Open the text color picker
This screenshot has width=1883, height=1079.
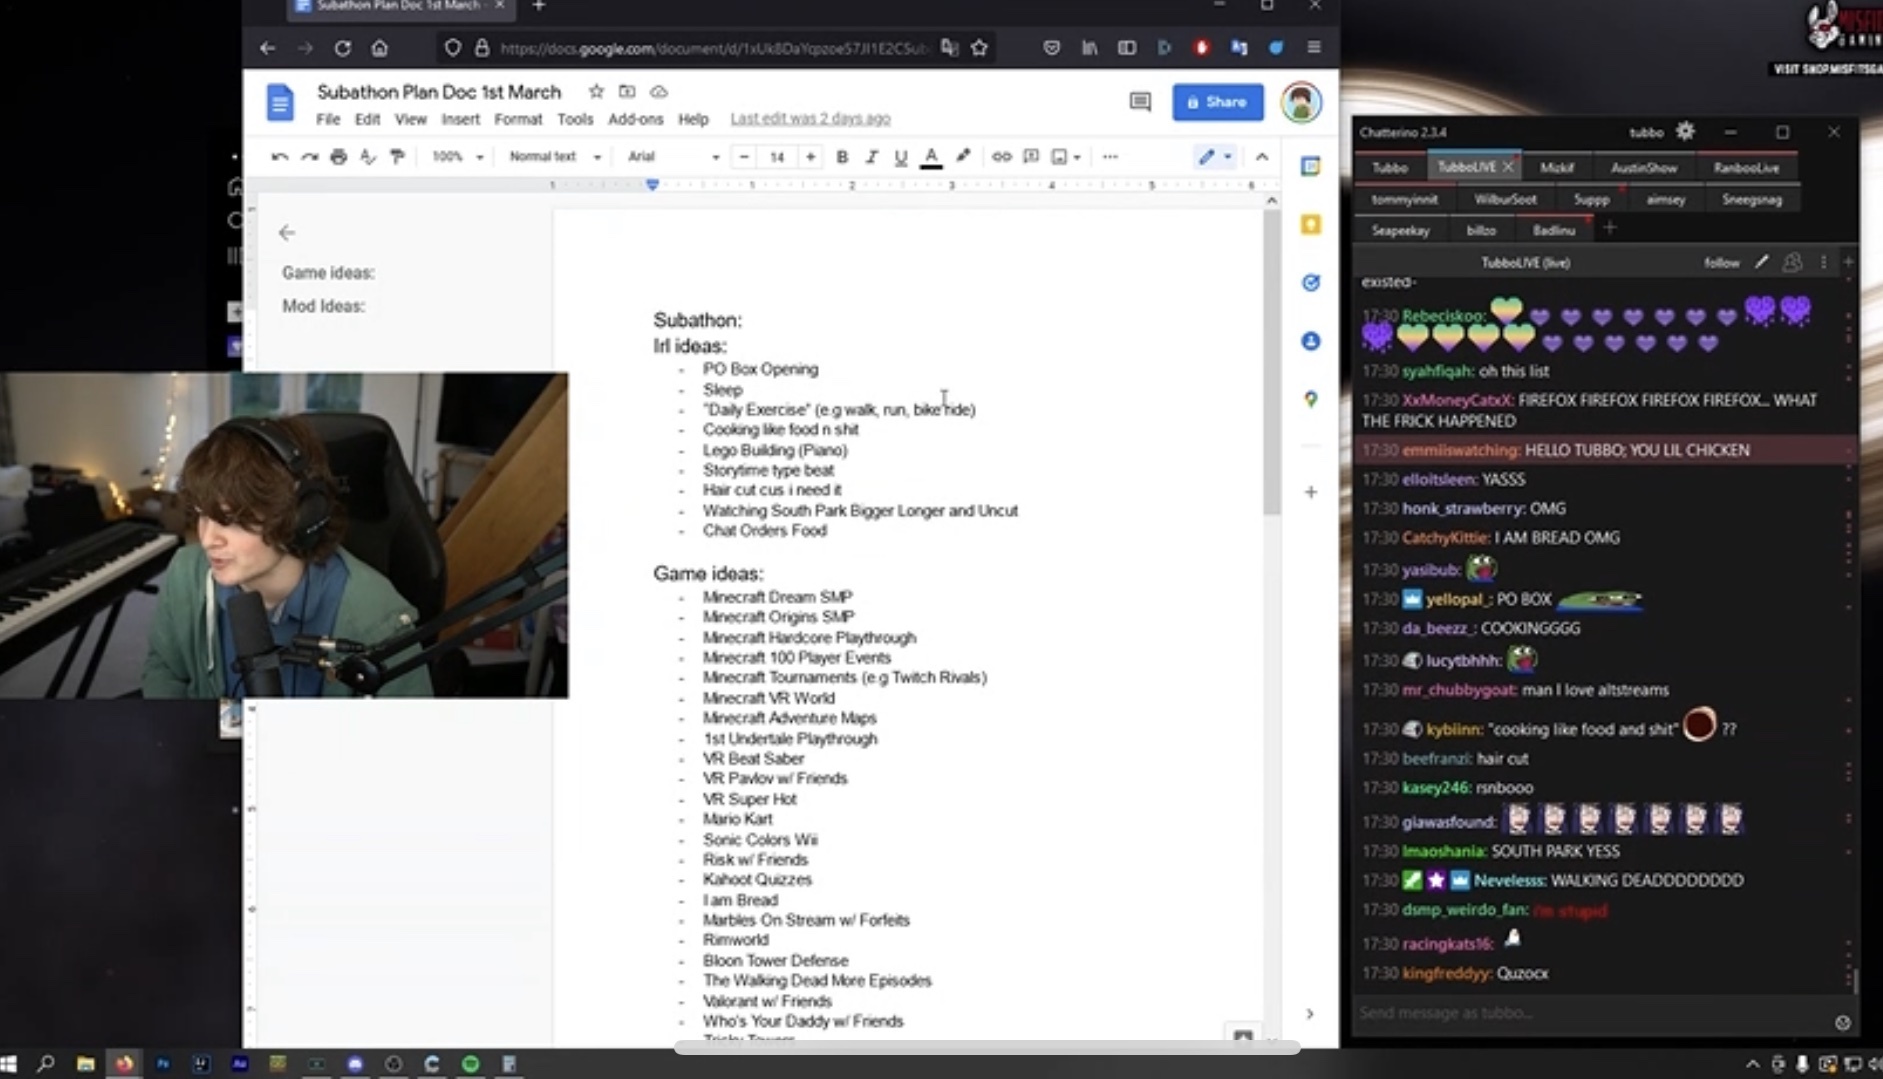pyautogui.click(x=931, y=157)
